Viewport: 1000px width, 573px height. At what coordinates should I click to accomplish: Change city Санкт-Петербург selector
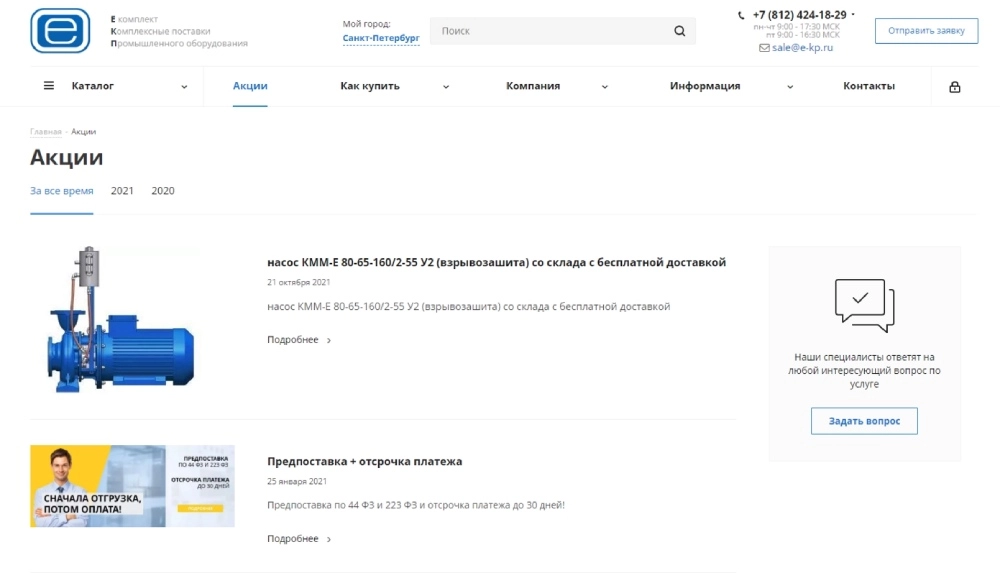[x=381, y=38]
